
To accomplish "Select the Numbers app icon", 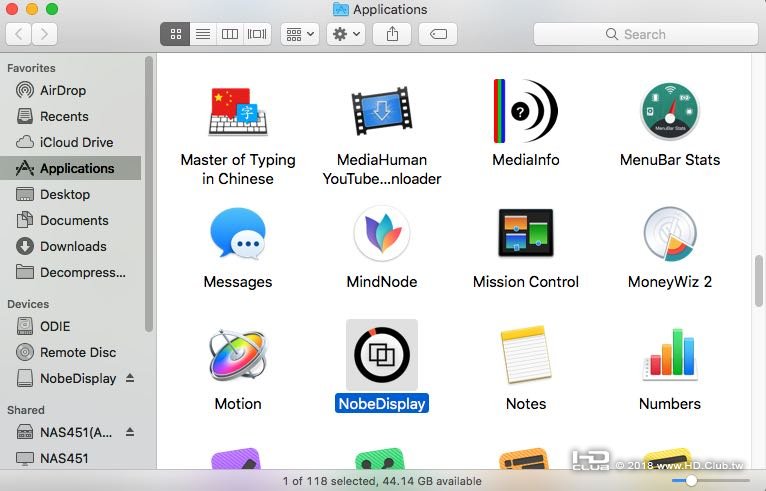I will pos(670,355).
